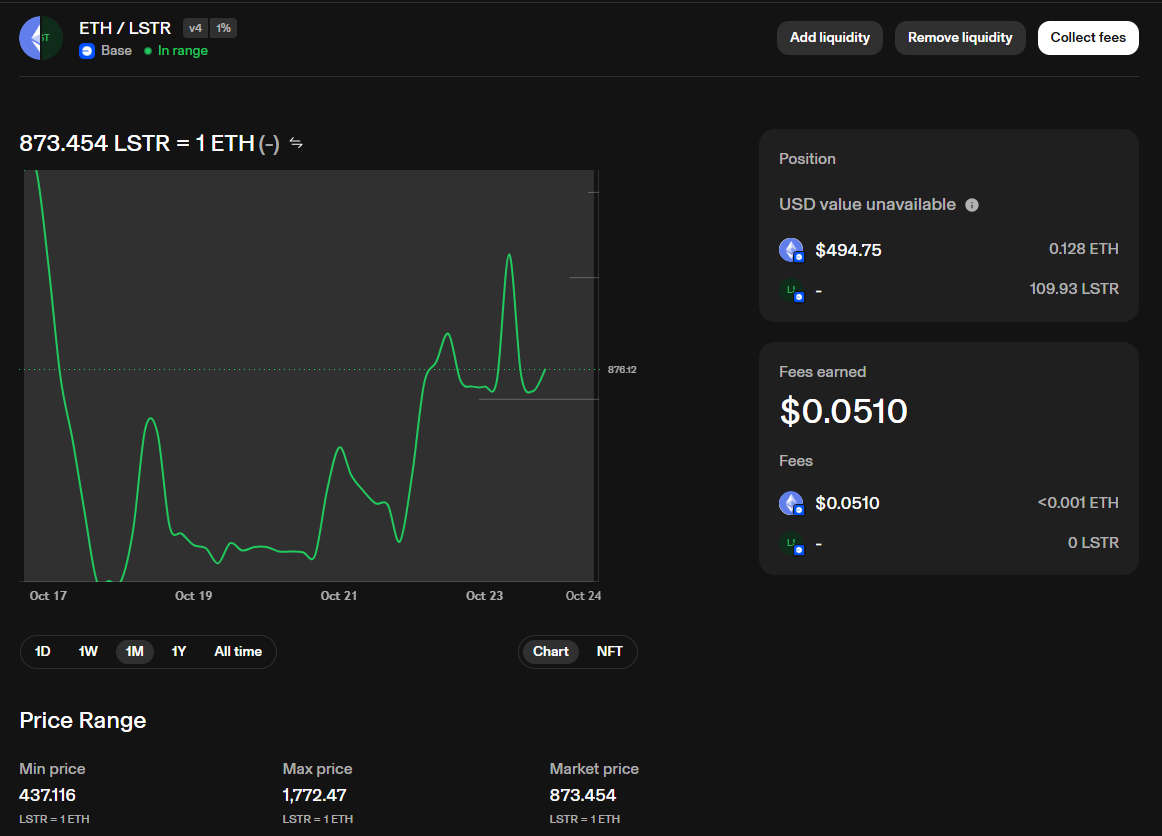
Task: Select the 1M time range
Action: point(134,652)
